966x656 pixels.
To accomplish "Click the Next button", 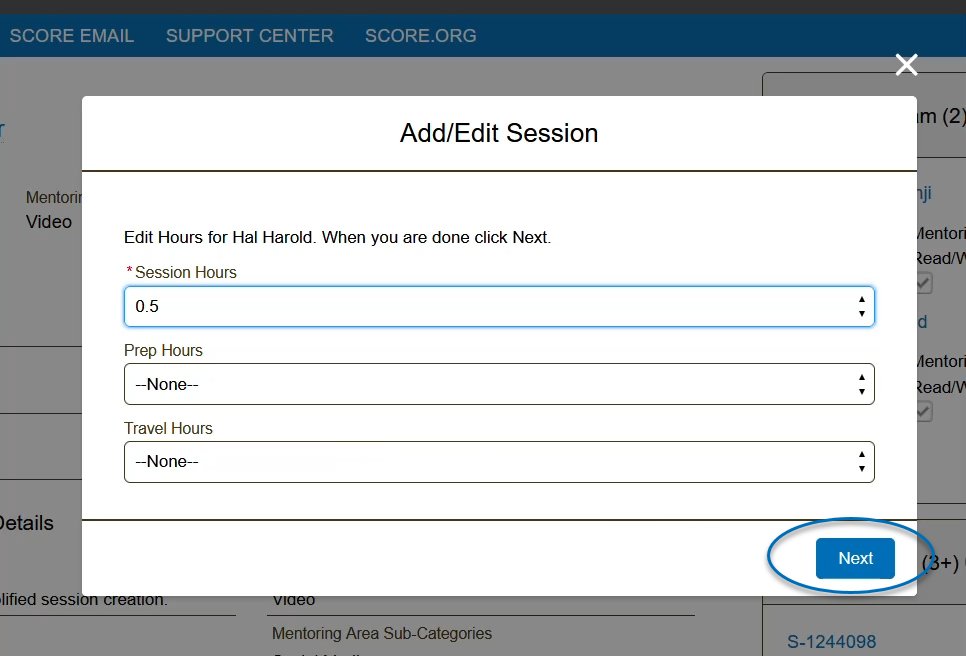I will (x=855, y=558).
